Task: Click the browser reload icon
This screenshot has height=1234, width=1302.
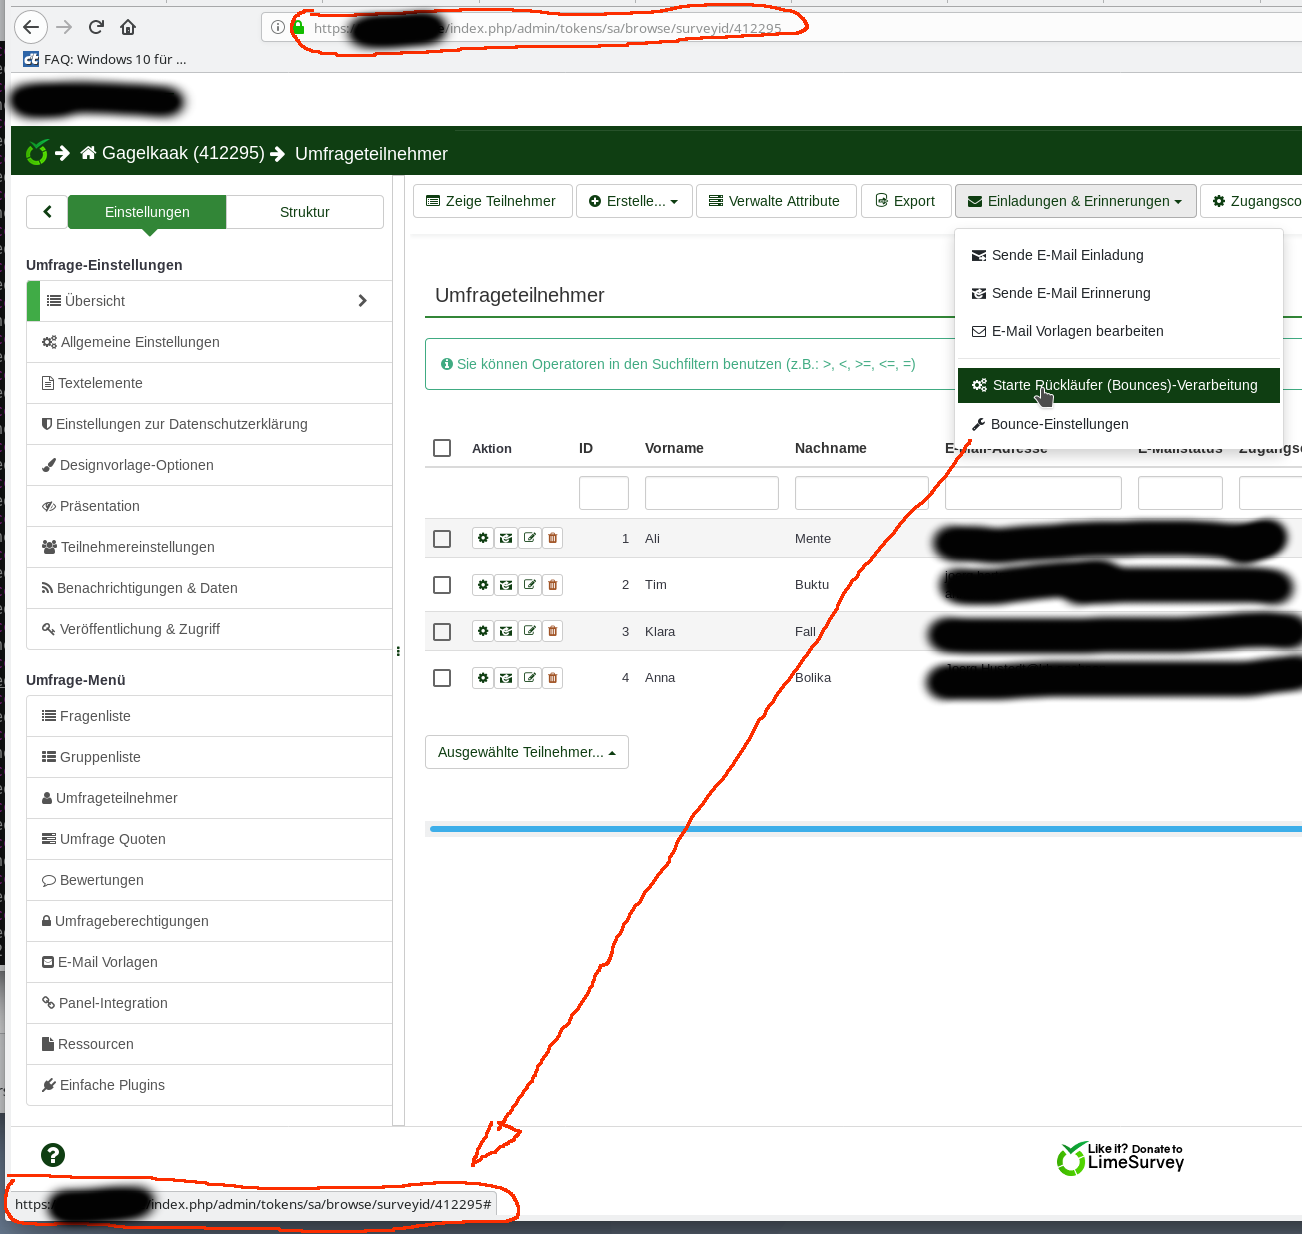Action: coord(96,27)
